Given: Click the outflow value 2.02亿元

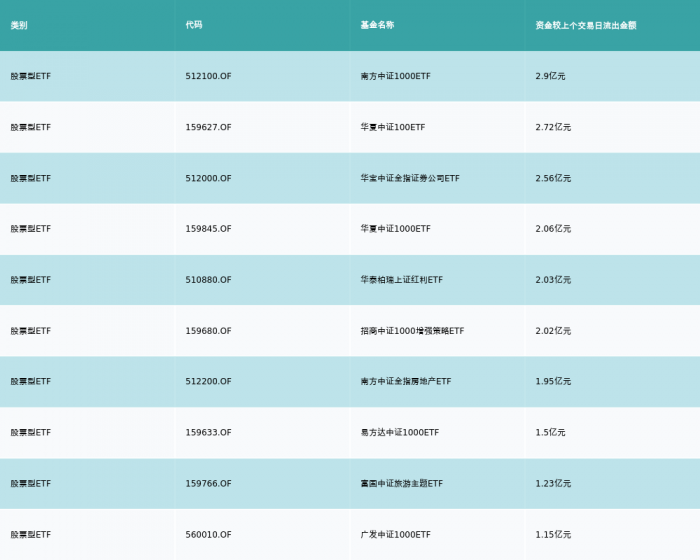Looking at the screenshot, I should [x=553, y=331].
